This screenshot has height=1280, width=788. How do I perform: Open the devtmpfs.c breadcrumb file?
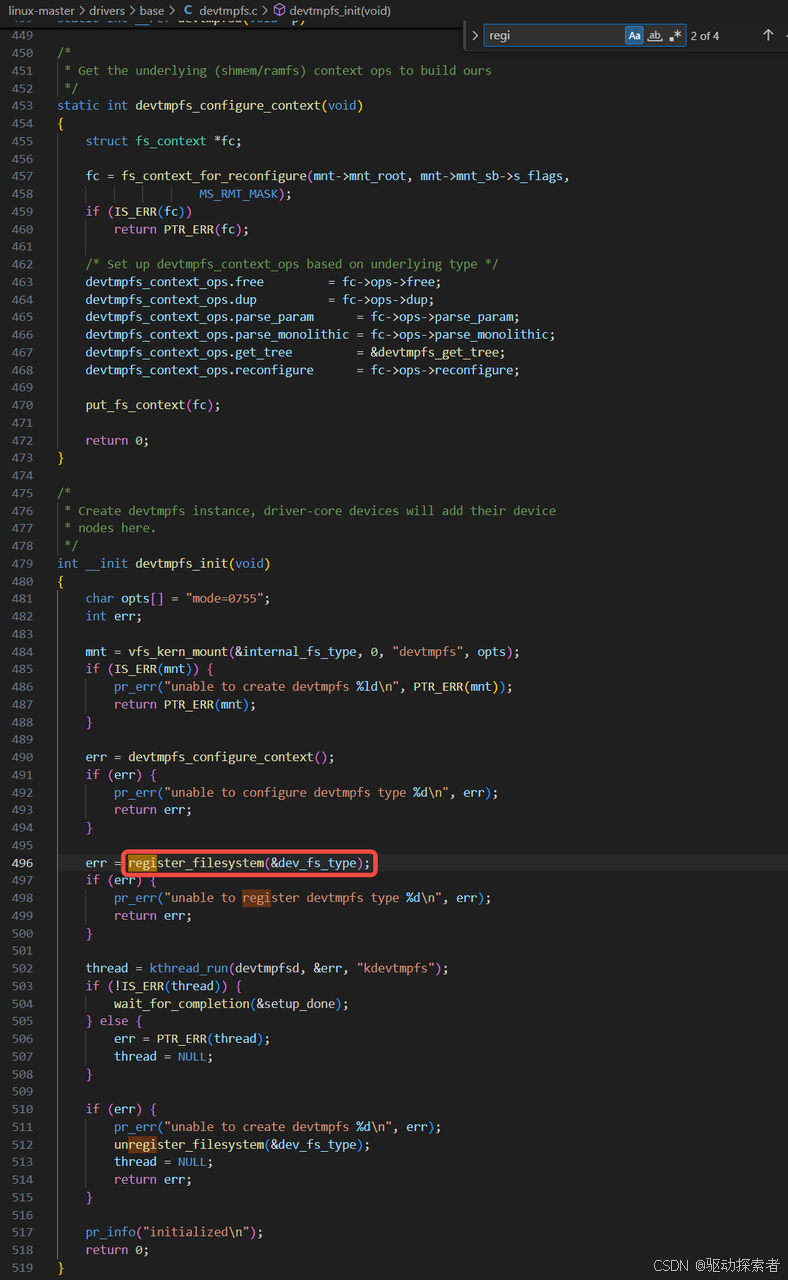click(228, 10)
